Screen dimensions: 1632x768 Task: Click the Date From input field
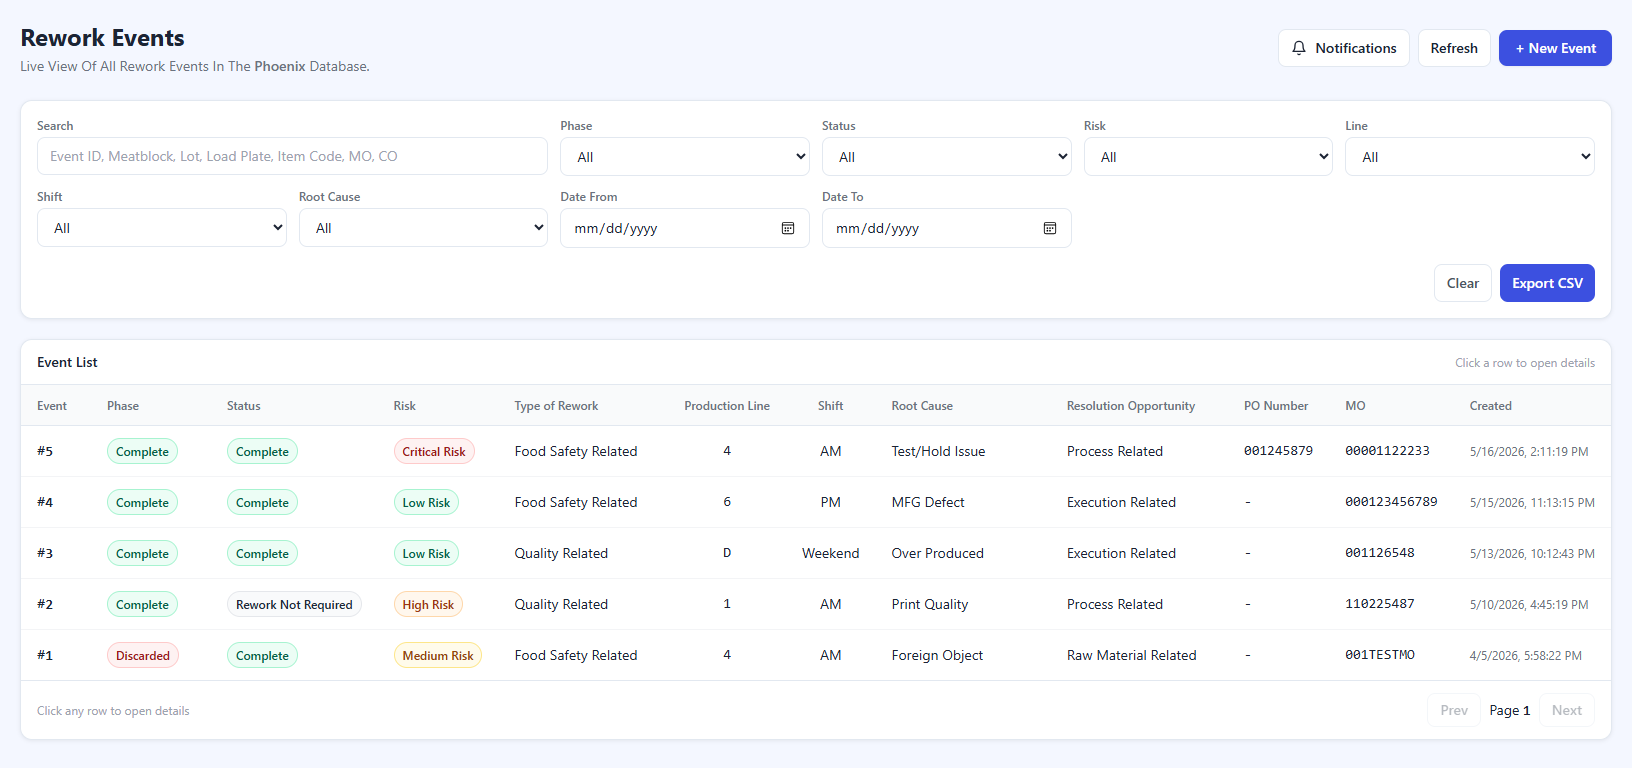pos(685,228)
